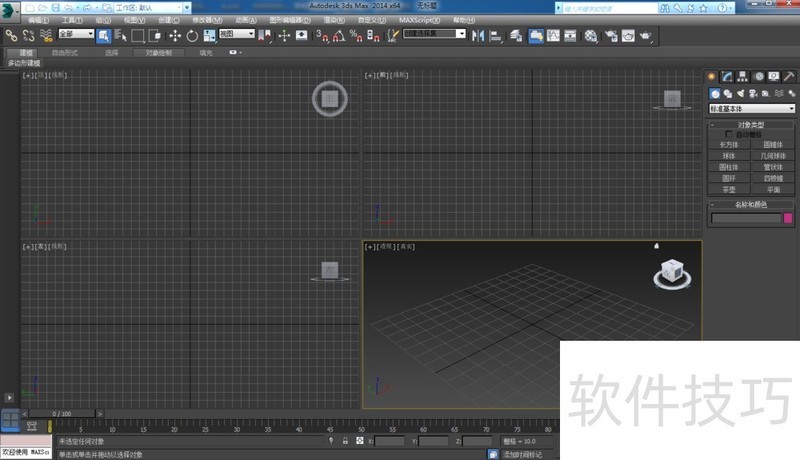Switch to the 对象绘制 ribbon tab
This screenshot has height=460, width=800.
(x=158, y=52)
